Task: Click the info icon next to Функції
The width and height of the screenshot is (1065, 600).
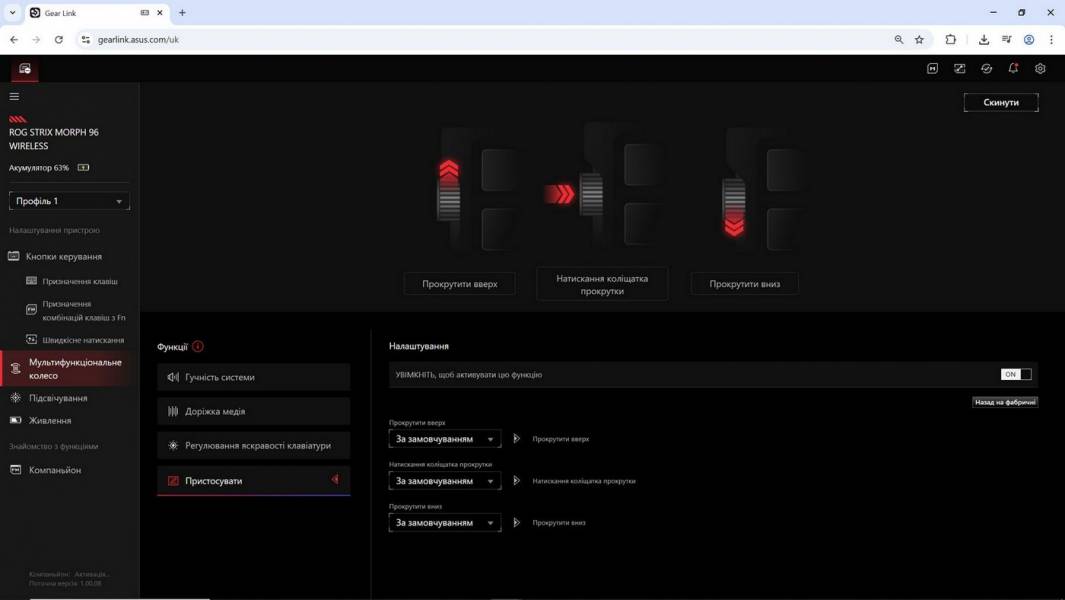Action: [x=198, y=347]
